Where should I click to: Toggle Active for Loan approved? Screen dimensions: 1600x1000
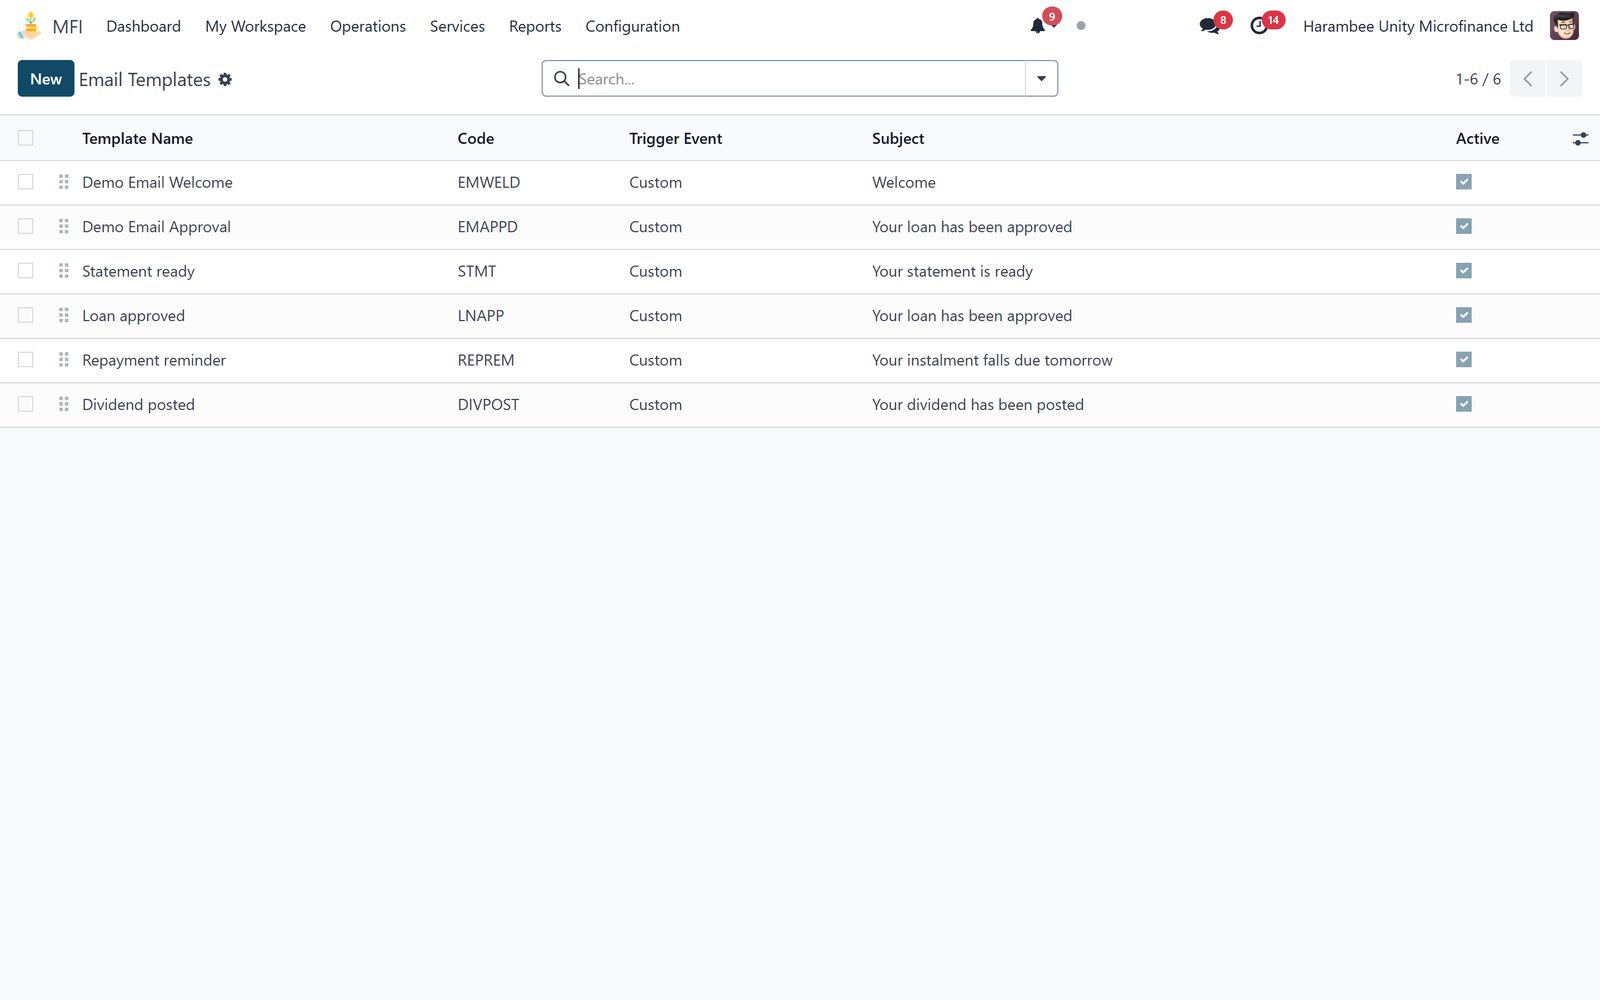point(1464,315)
